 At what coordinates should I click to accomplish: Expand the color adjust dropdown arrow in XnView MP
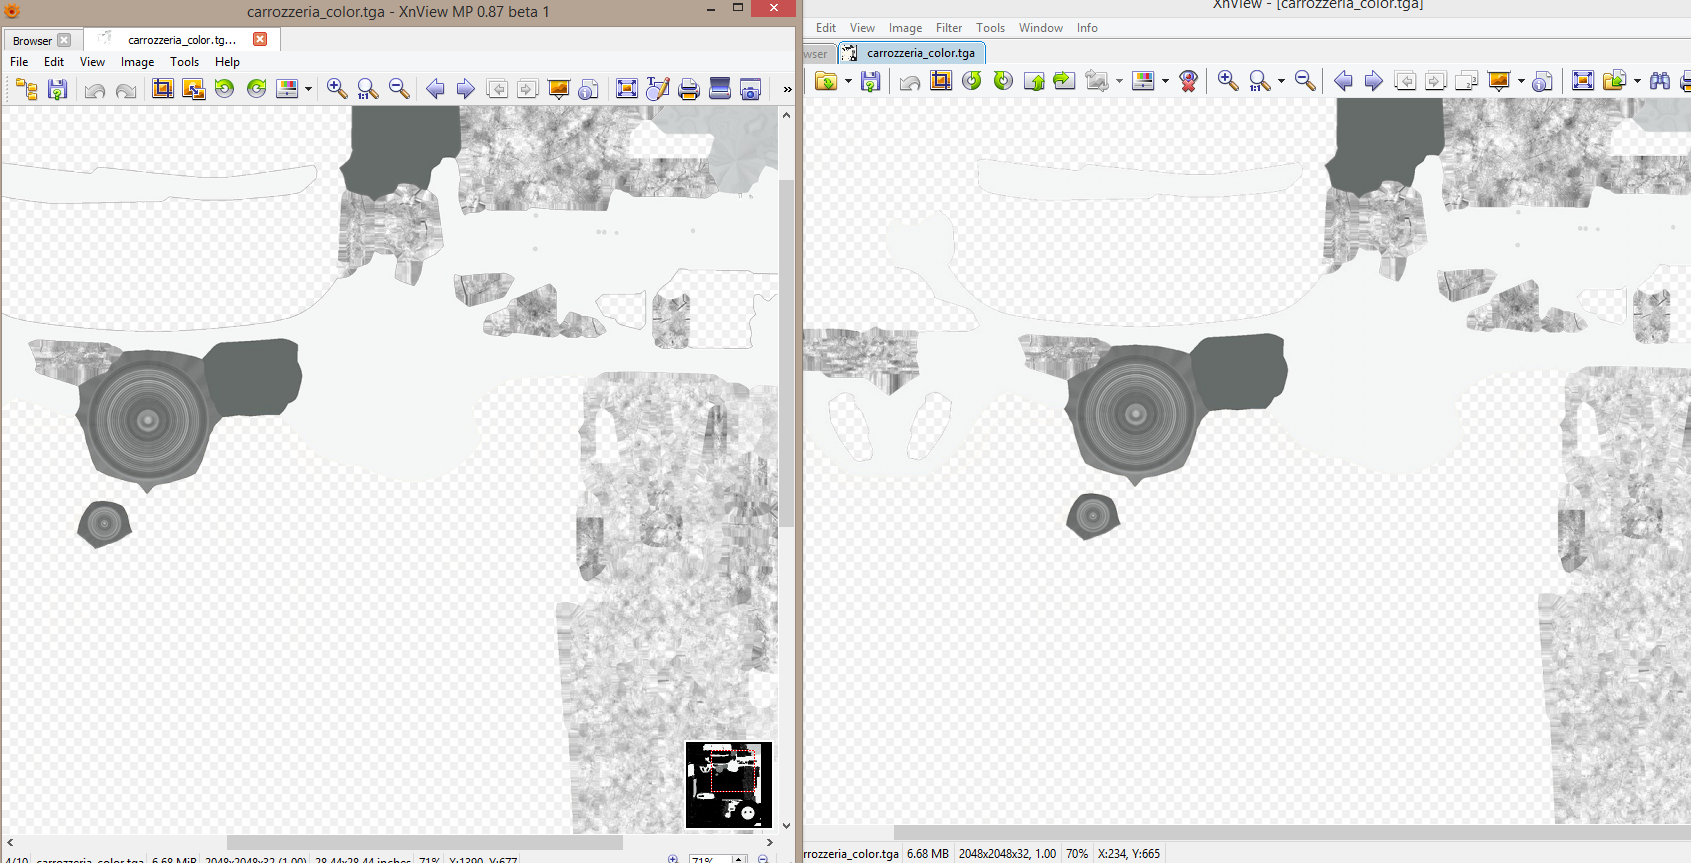click(308, 89)
